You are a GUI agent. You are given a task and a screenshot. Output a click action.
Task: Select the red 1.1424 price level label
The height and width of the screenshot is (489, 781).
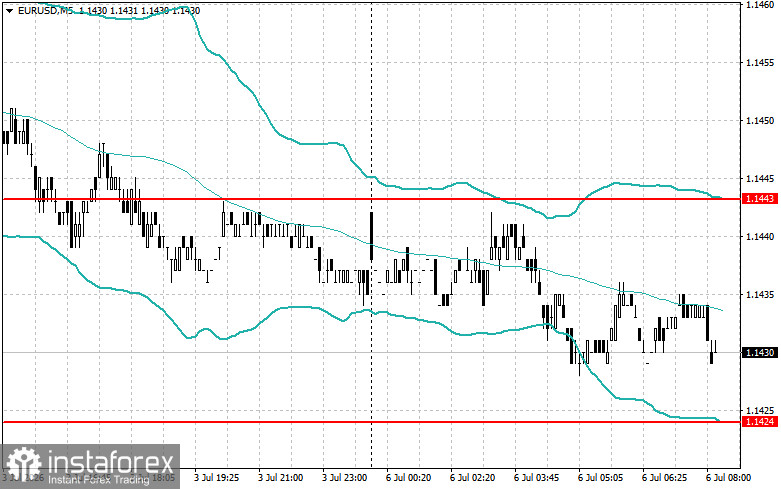[760, 422]
